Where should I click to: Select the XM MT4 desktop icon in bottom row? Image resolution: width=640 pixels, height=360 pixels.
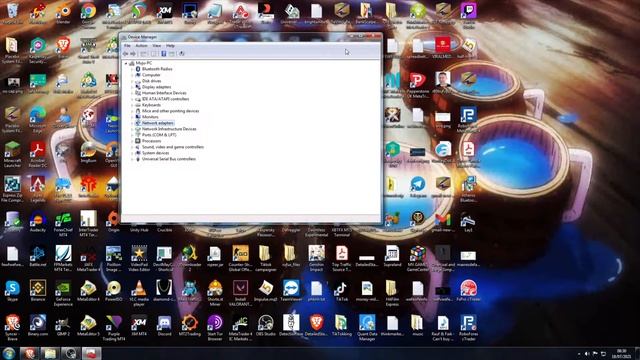point(139,325)
